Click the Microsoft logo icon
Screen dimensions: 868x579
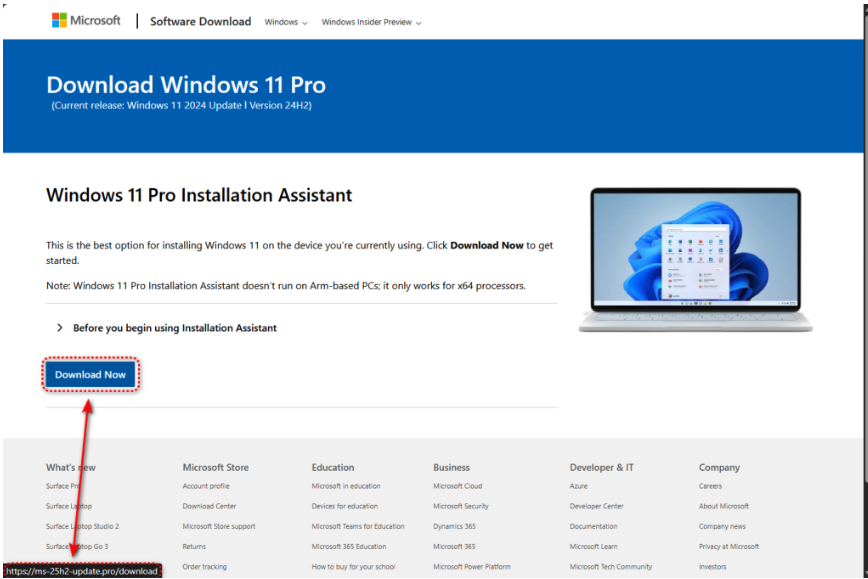pos(59,21)
